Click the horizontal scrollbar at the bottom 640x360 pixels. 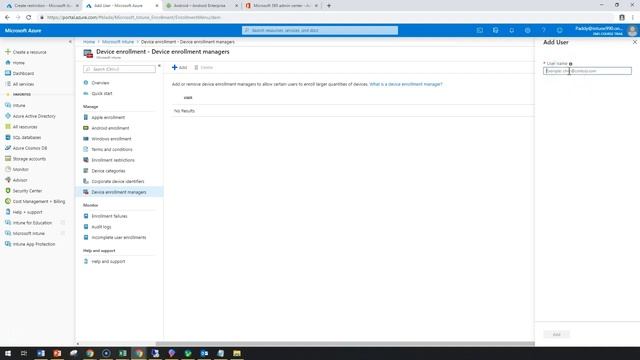(345, 344)
